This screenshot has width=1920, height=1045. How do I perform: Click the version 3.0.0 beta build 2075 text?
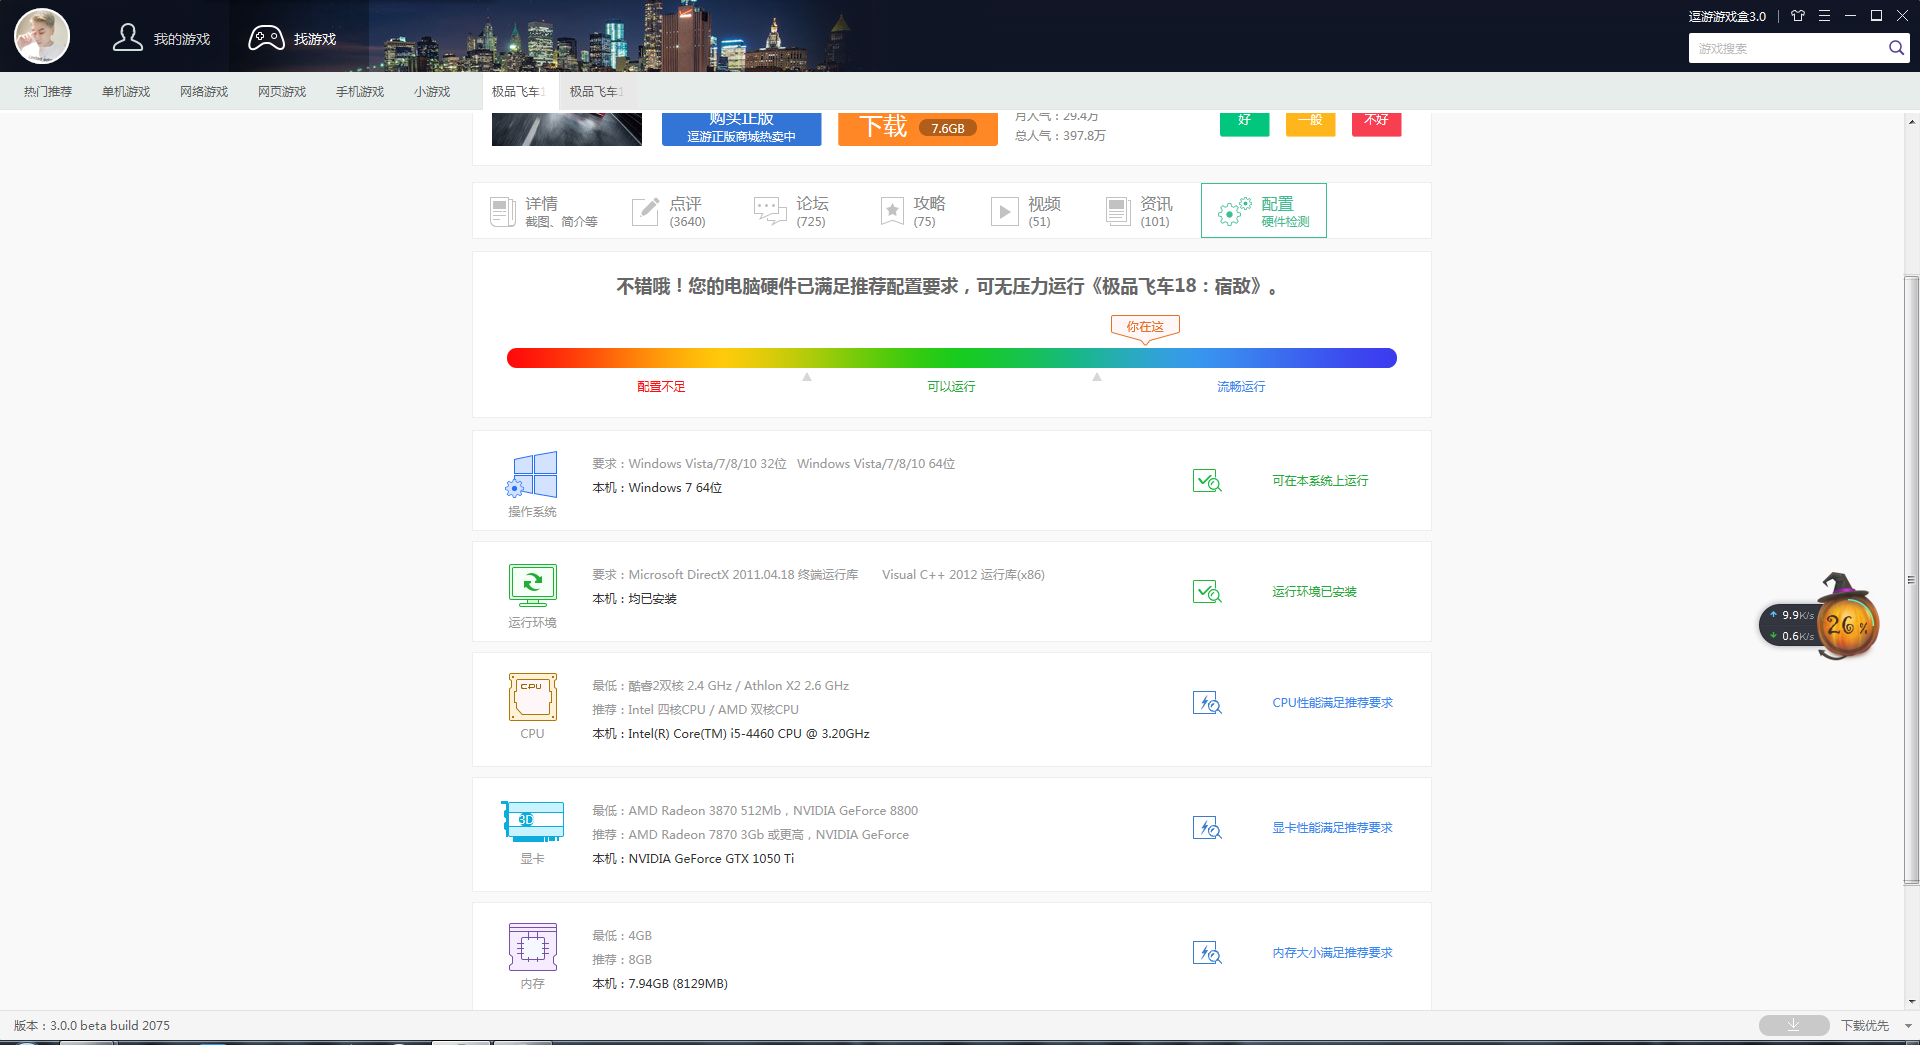(92, 1026)
